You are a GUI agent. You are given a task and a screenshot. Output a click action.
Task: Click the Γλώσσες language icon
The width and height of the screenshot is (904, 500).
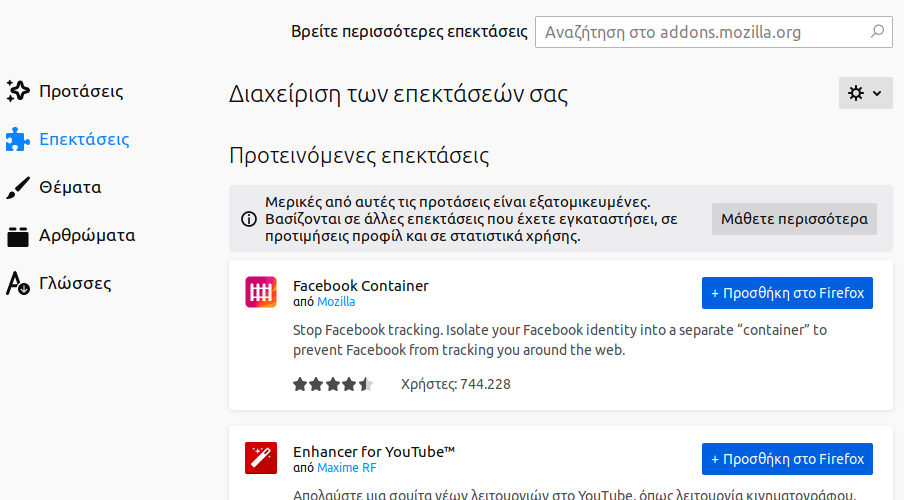click(18, 283)
